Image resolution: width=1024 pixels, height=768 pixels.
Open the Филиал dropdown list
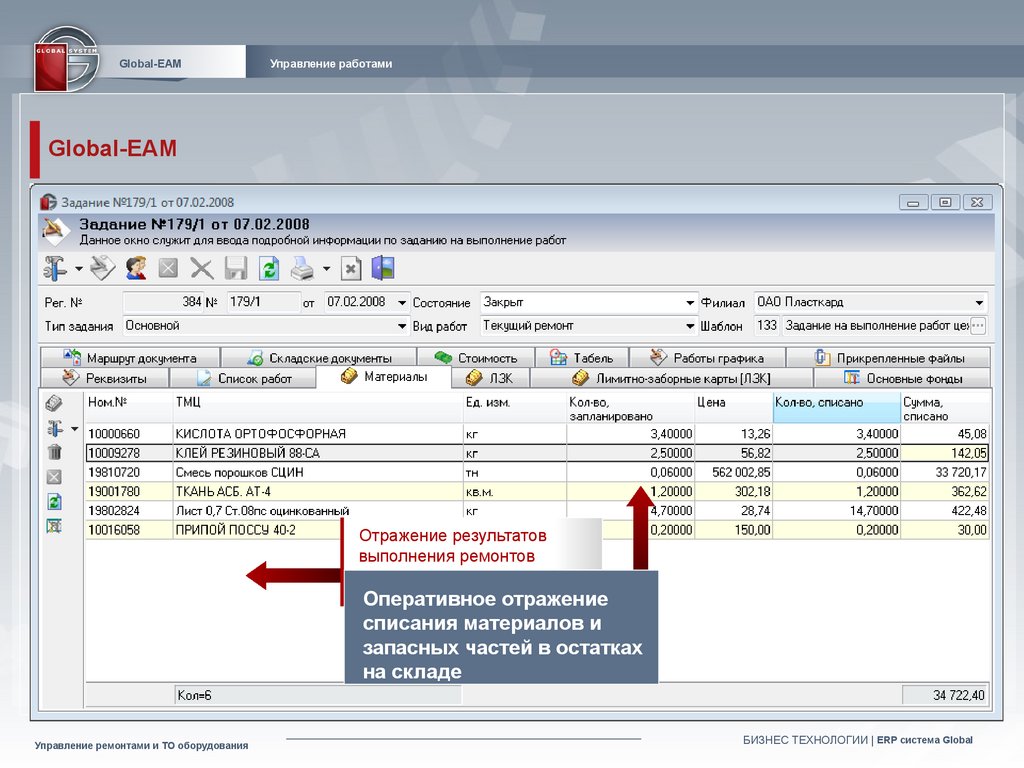[979, 302]
